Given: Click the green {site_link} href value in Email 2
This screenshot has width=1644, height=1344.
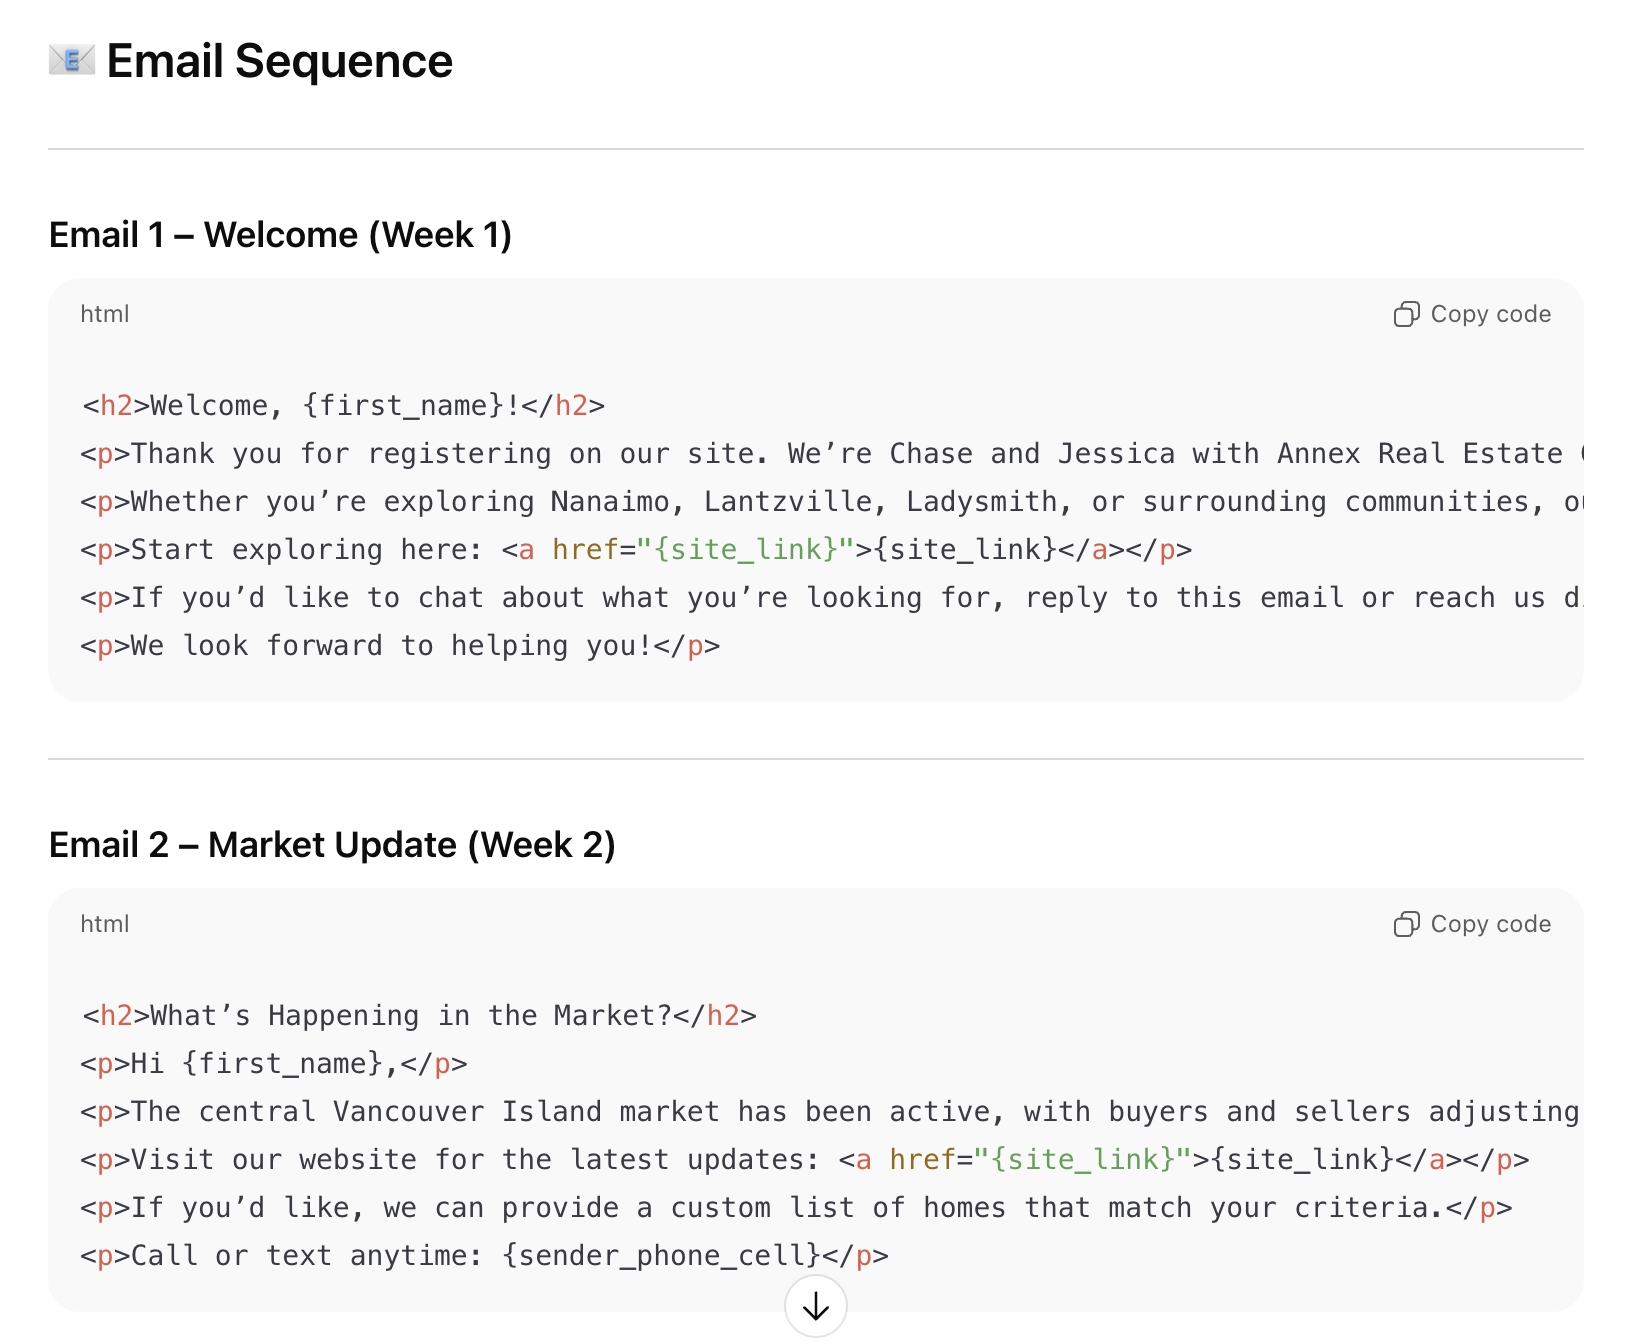Looking at the screenshot, I should (x=1082, y=1160).
